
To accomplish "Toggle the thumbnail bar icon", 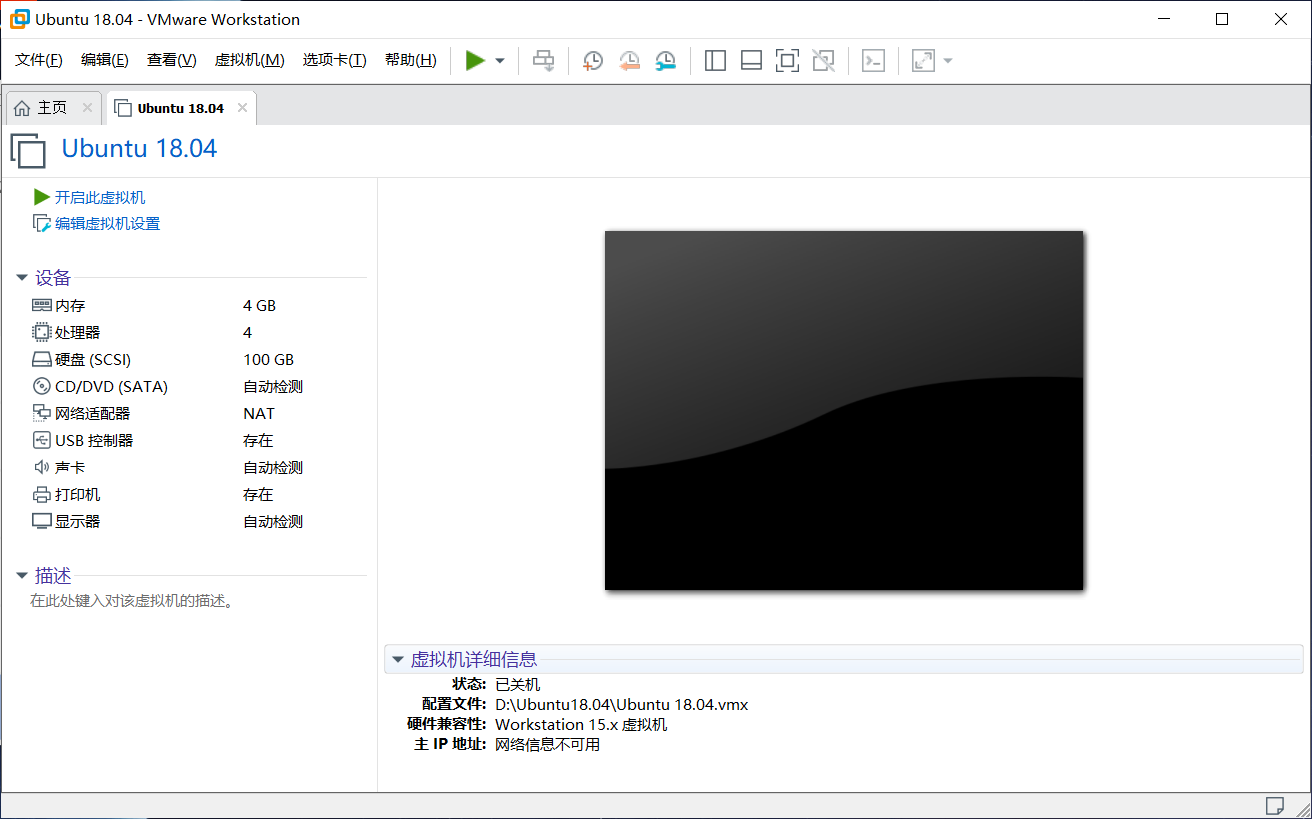I will pyautogui.click(x=751, y=61).
